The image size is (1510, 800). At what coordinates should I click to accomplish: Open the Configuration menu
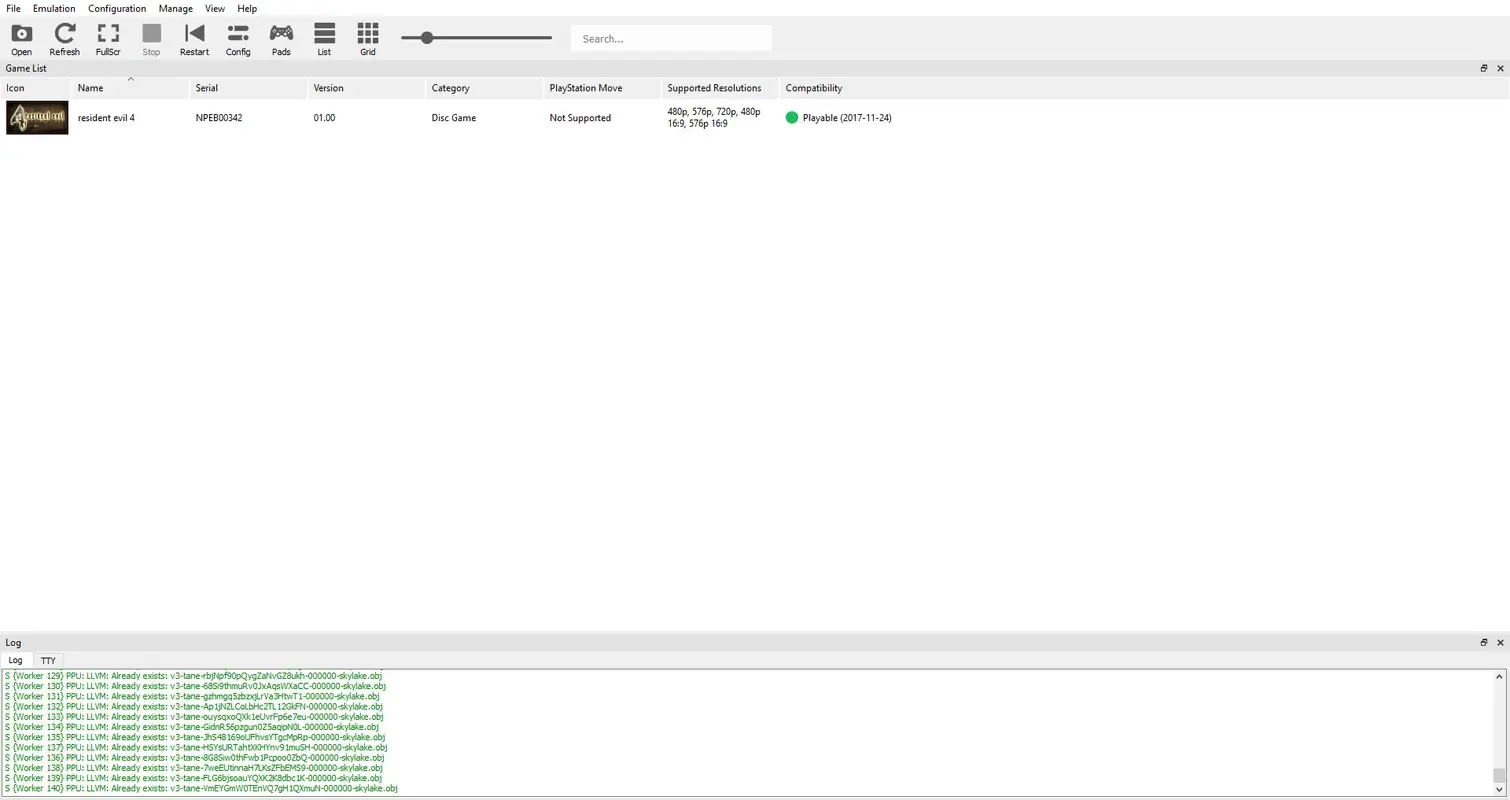[x=116, y=8]
